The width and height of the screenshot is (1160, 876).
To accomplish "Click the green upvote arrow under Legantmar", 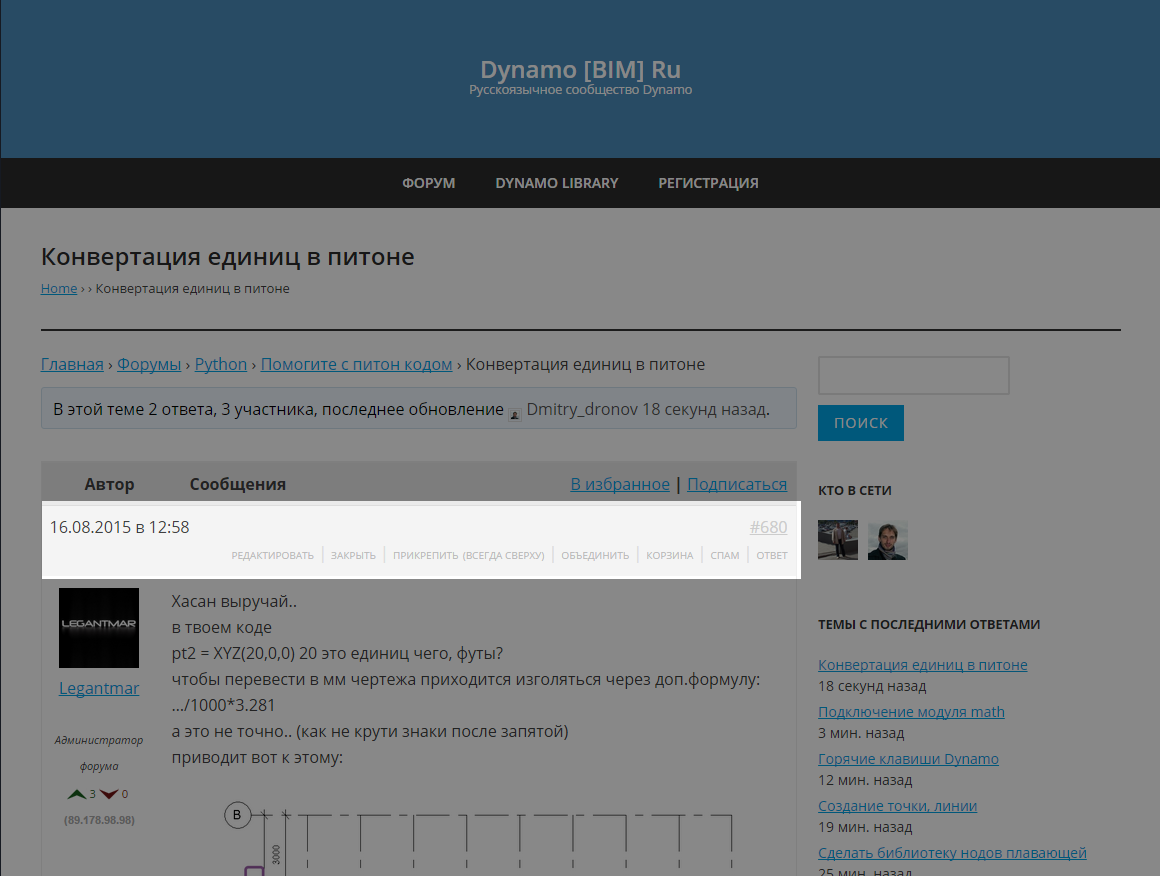I will [76, 794].
